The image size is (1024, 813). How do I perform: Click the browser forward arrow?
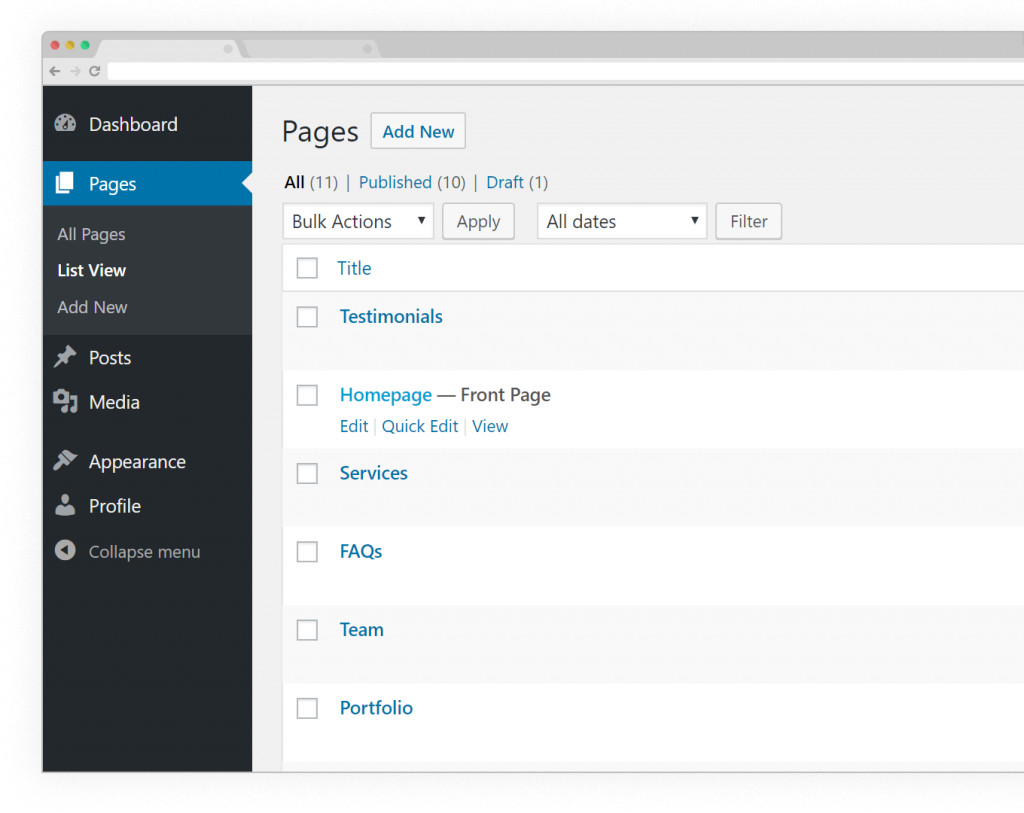(x=75, y=71)
